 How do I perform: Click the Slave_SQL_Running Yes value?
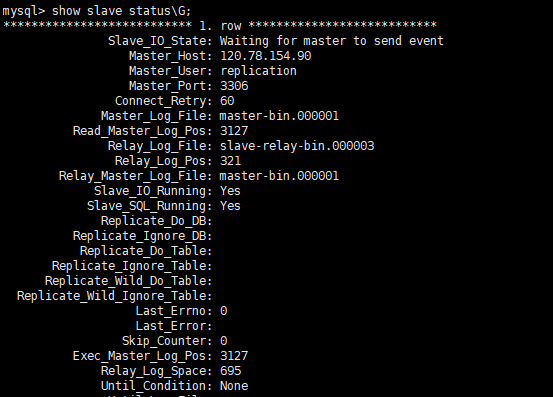[230, 206]
